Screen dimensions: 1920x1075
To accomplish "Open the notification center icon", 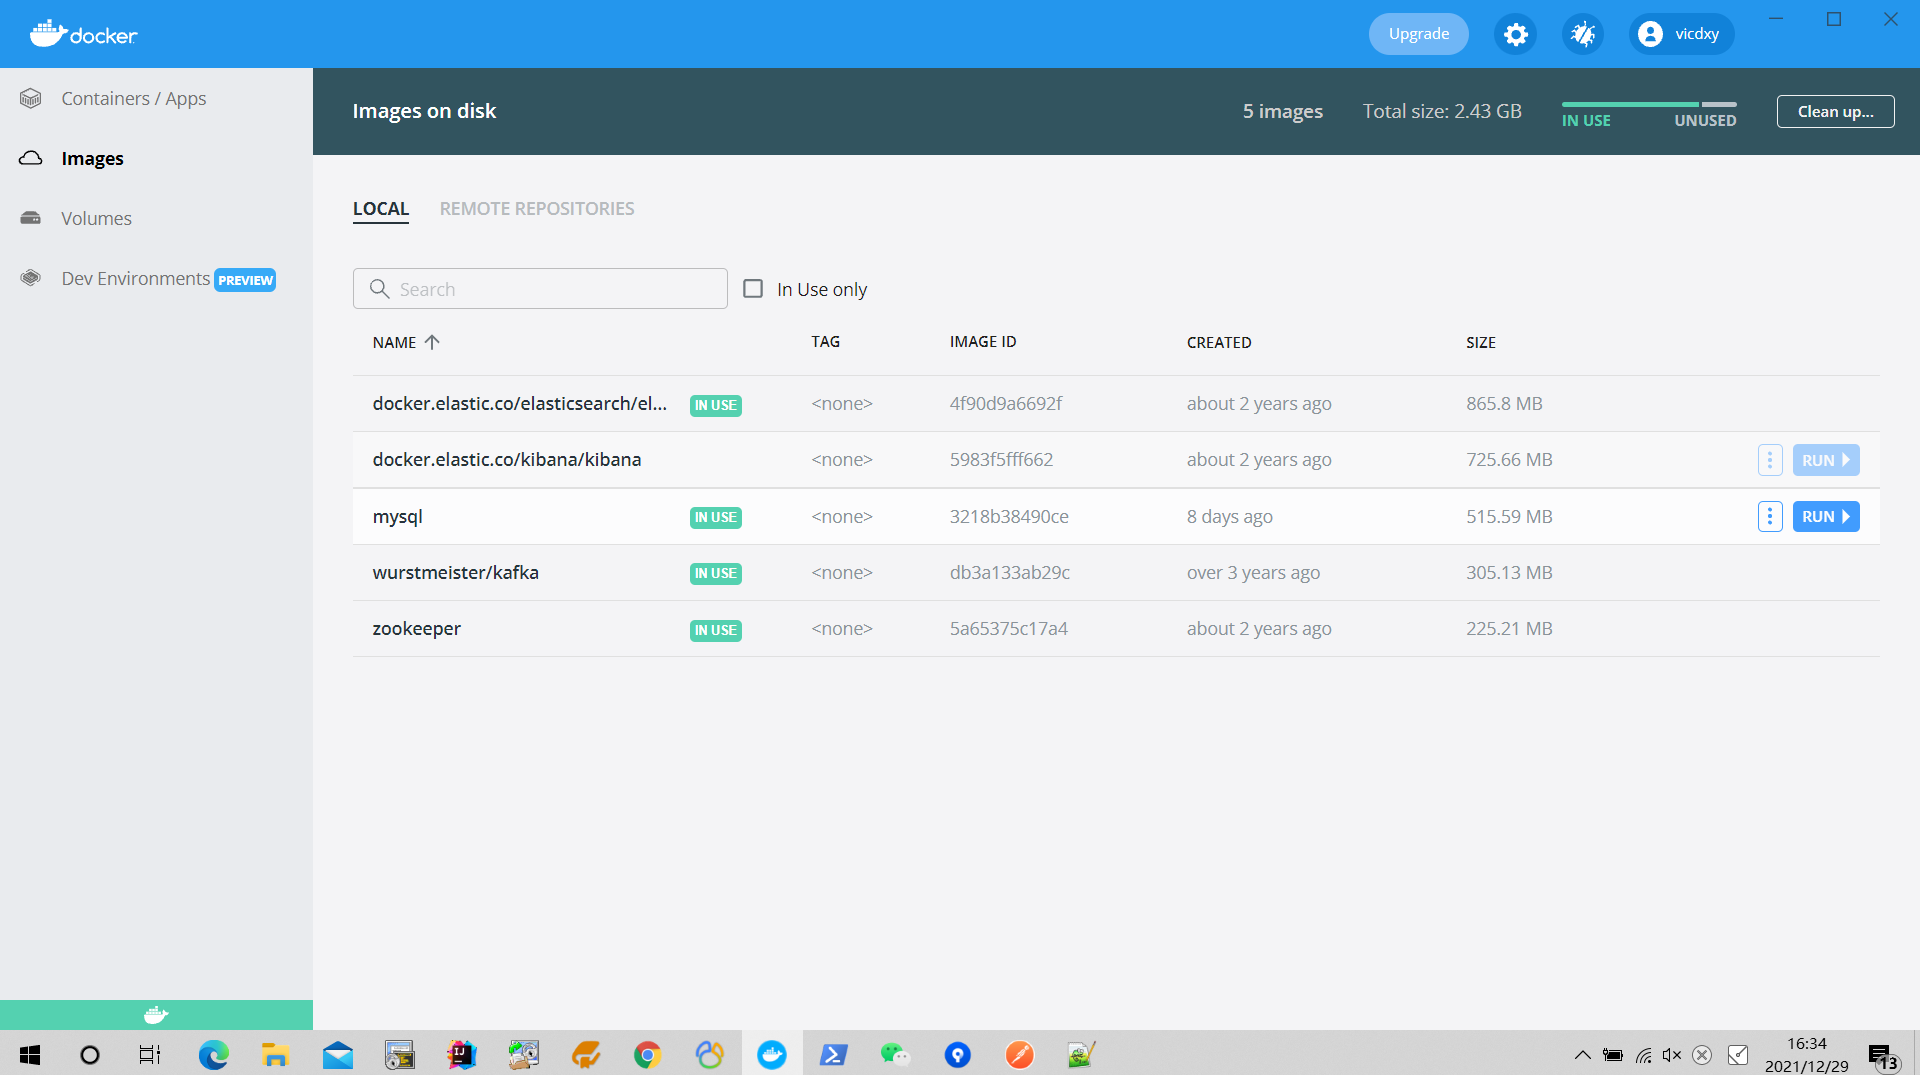I will point(1883,1056).
